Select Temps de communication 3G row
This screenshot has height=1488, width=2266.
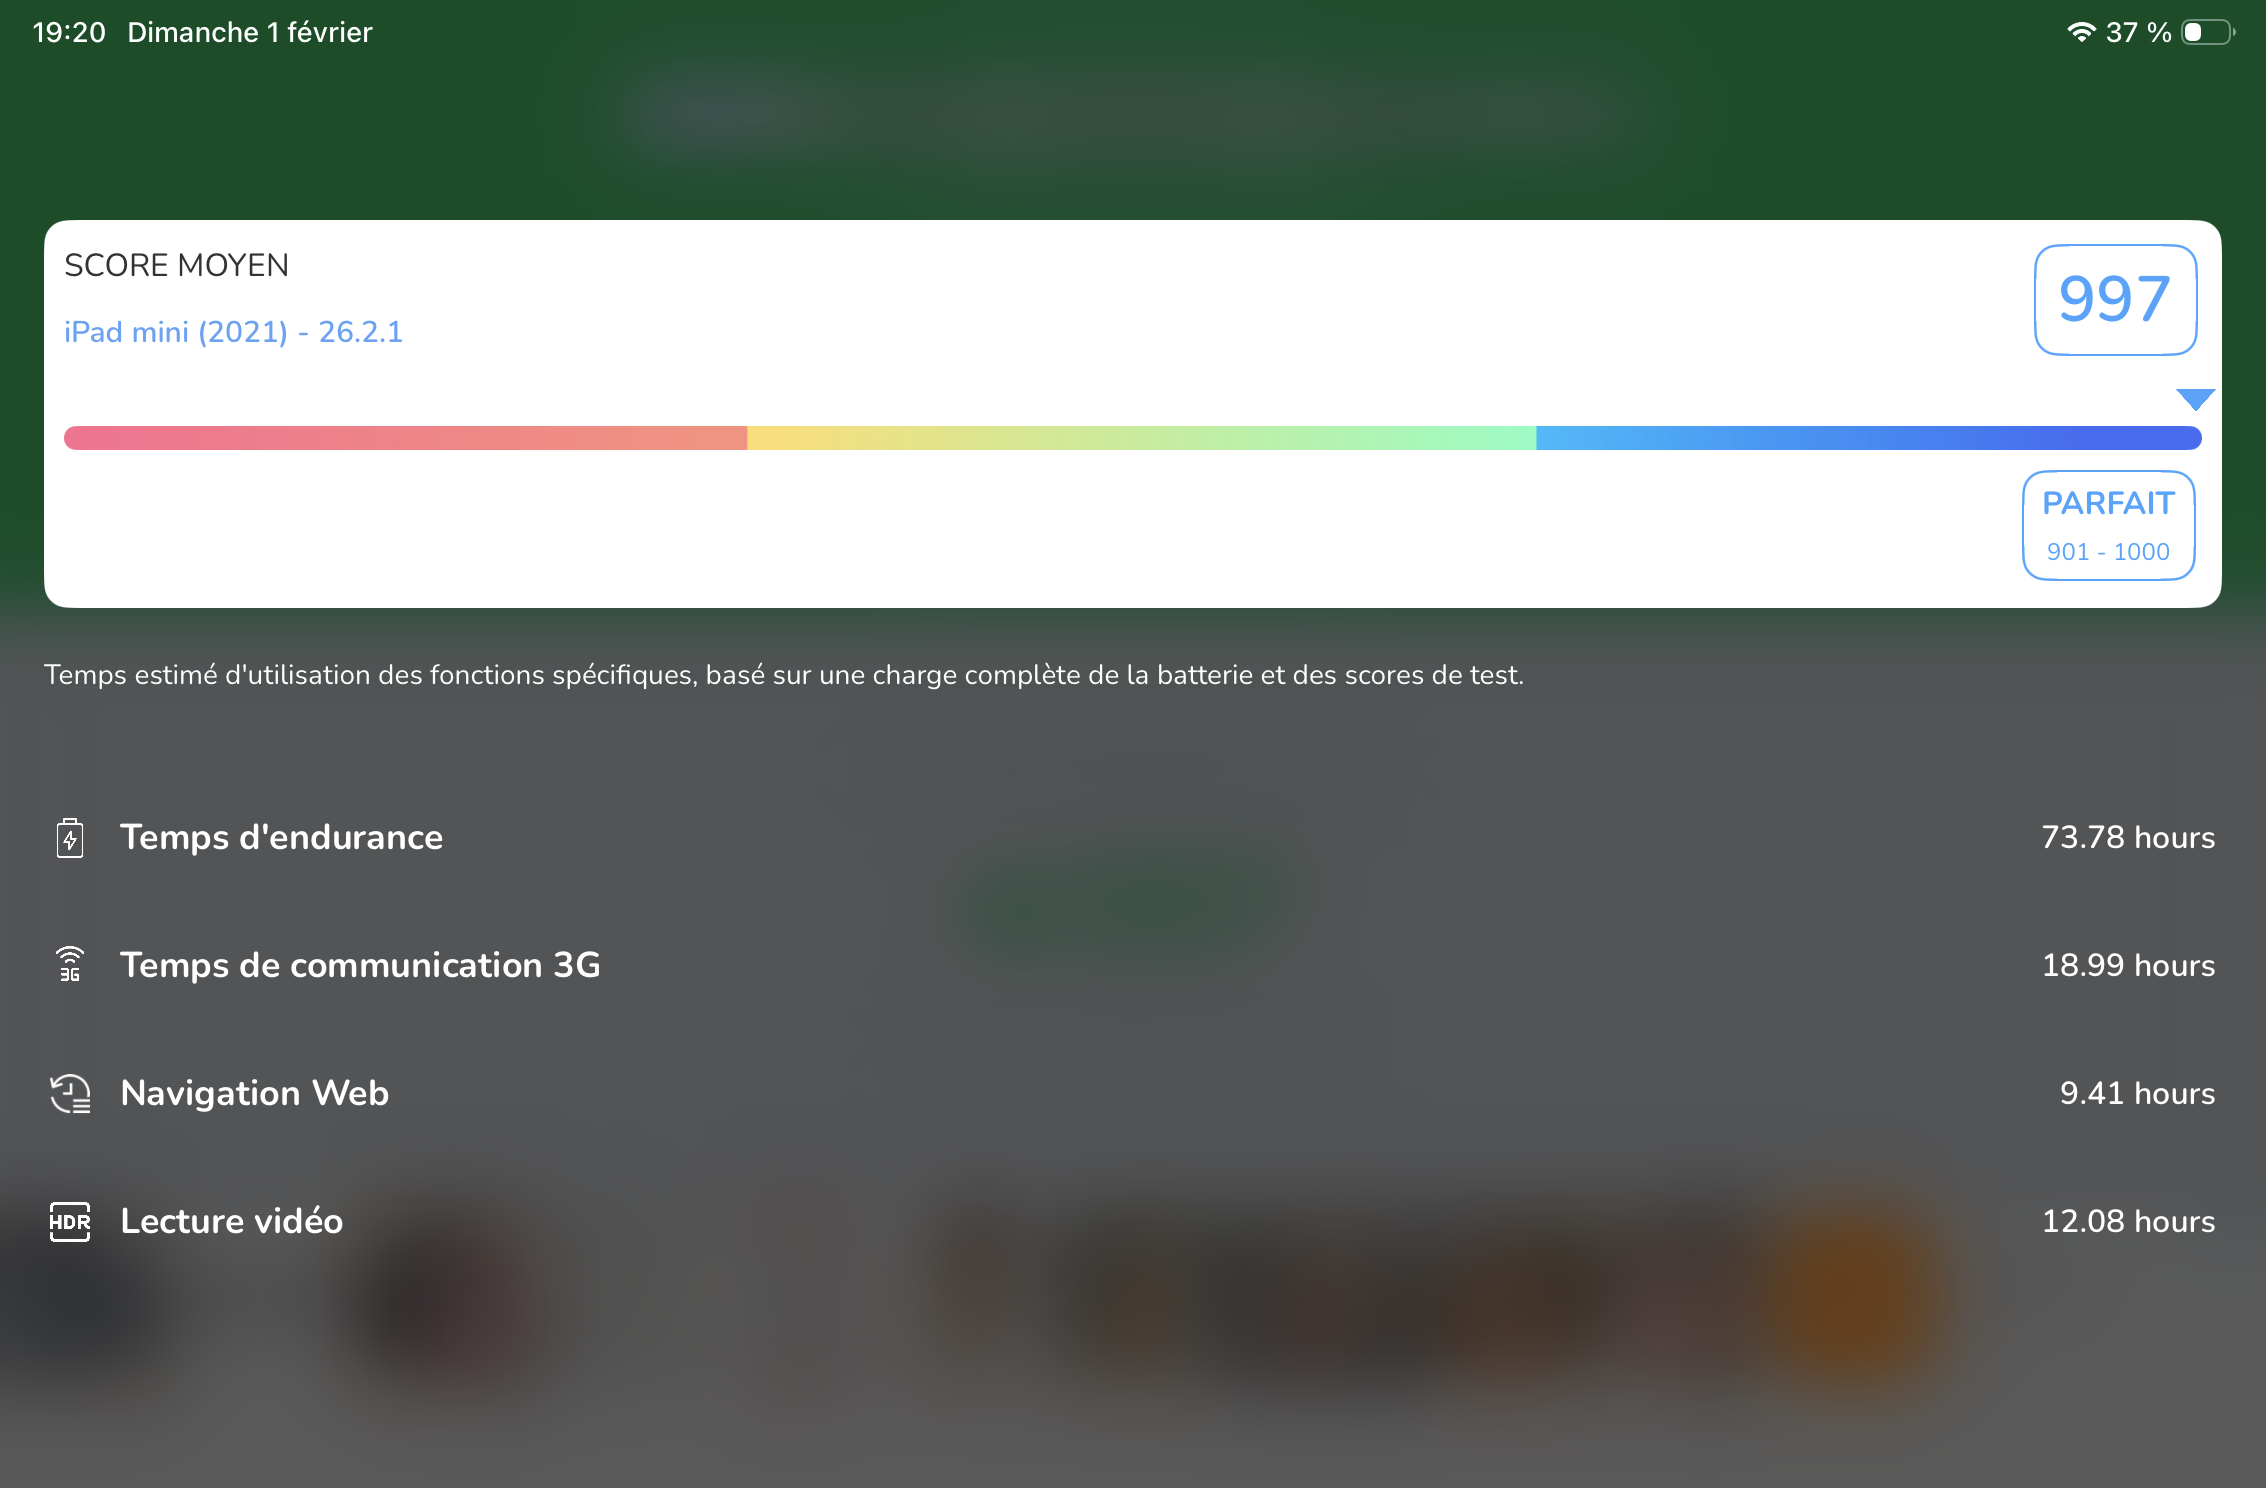coord(1133,965)
